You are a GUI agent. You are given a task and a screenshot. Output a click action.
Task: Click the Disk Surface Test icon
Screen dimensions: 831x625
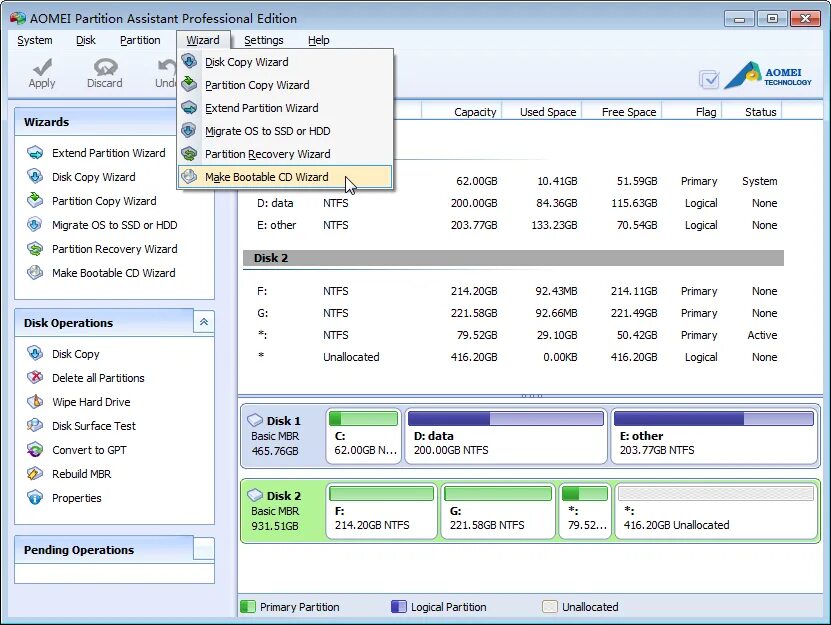click(35, 426)
